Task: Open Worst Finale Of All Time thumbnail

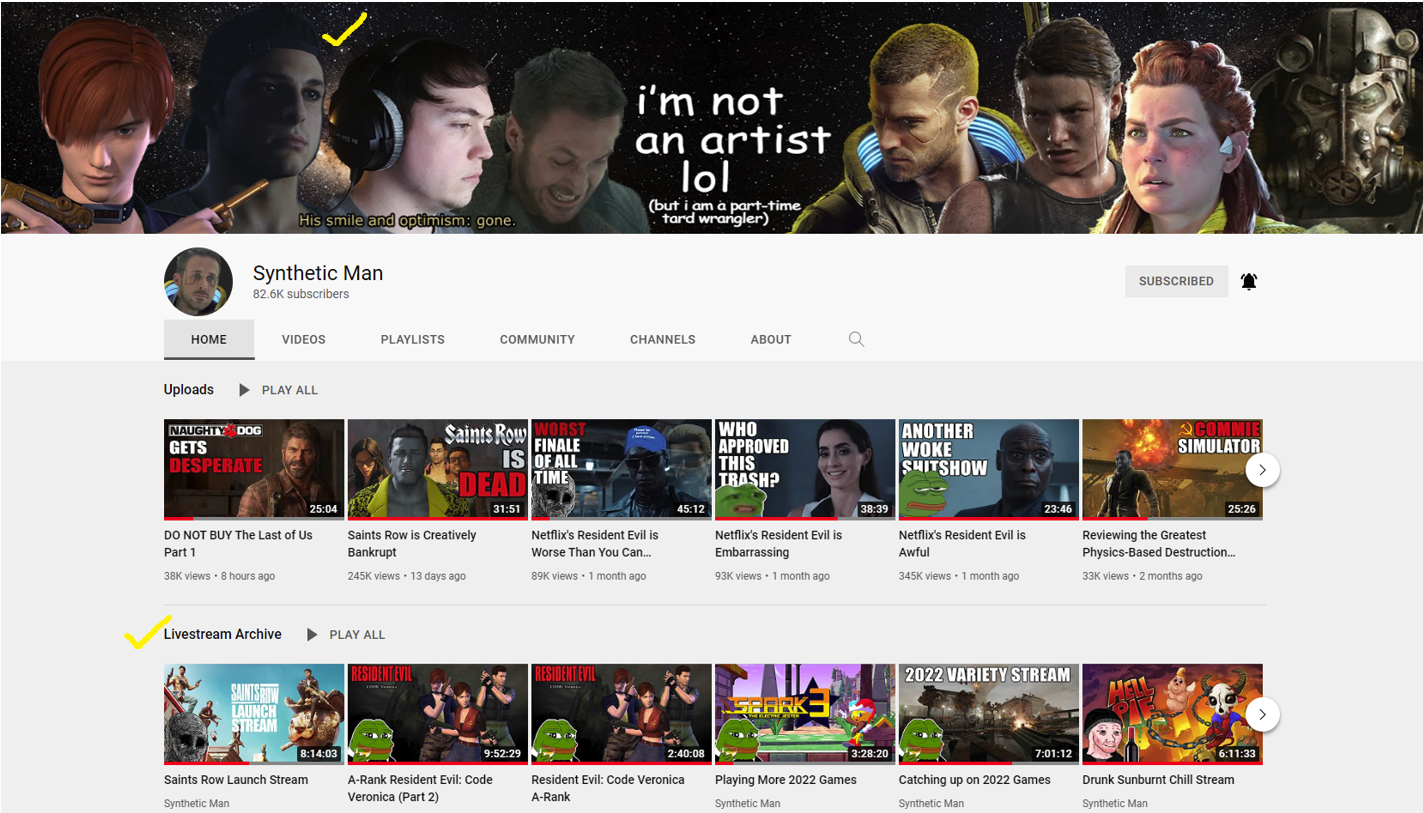Action: point(621,469)
